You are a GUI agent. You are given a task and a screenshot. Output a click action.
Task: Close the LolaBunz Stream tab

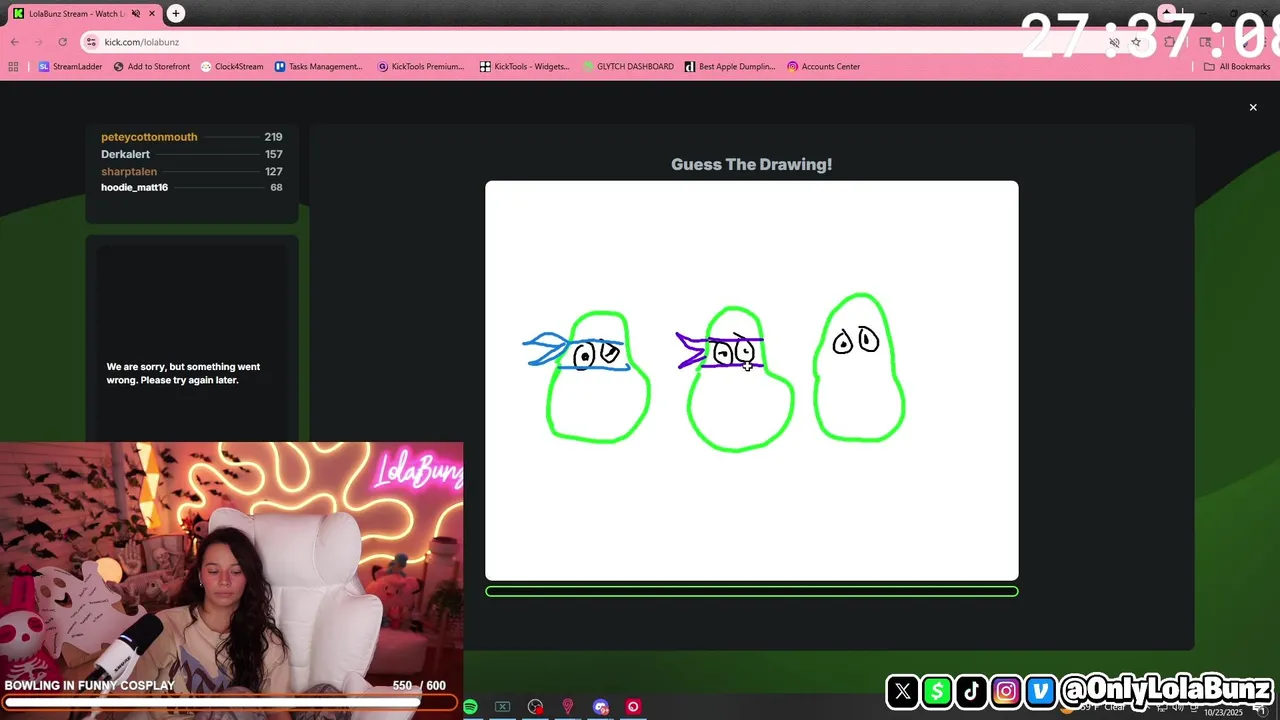151,13
